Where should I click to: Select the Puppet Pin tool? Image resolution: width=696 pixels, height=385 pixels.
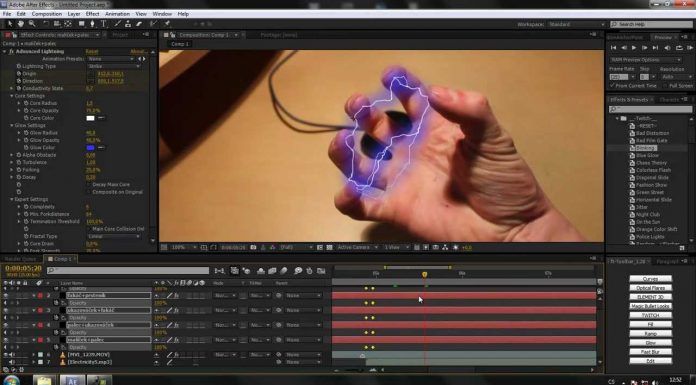(x=167, y=24)
